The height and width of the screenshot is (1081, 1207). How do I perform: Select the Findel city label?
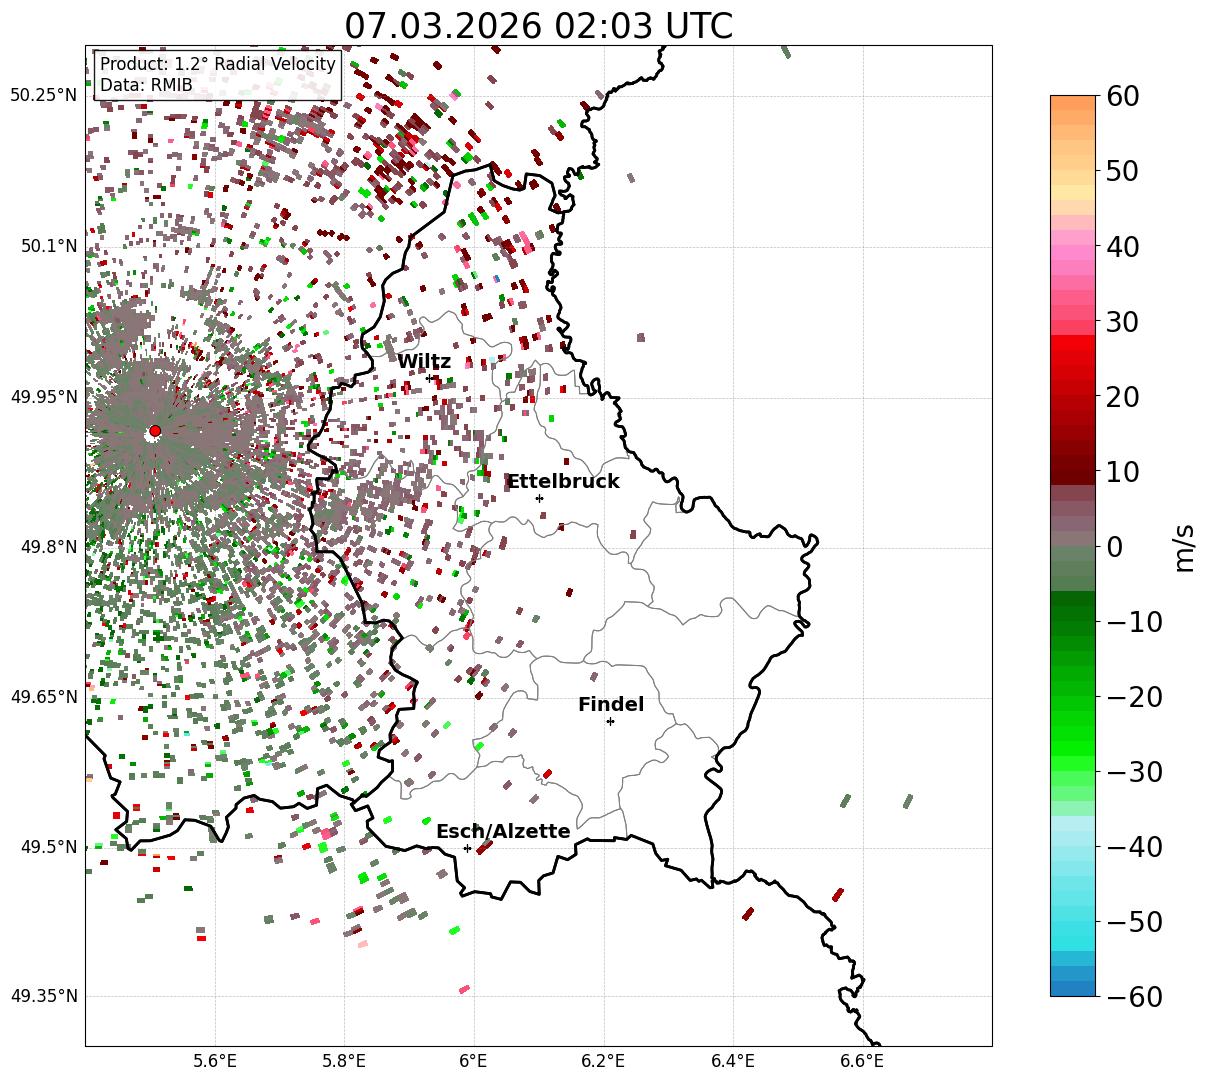pos(611,705)
